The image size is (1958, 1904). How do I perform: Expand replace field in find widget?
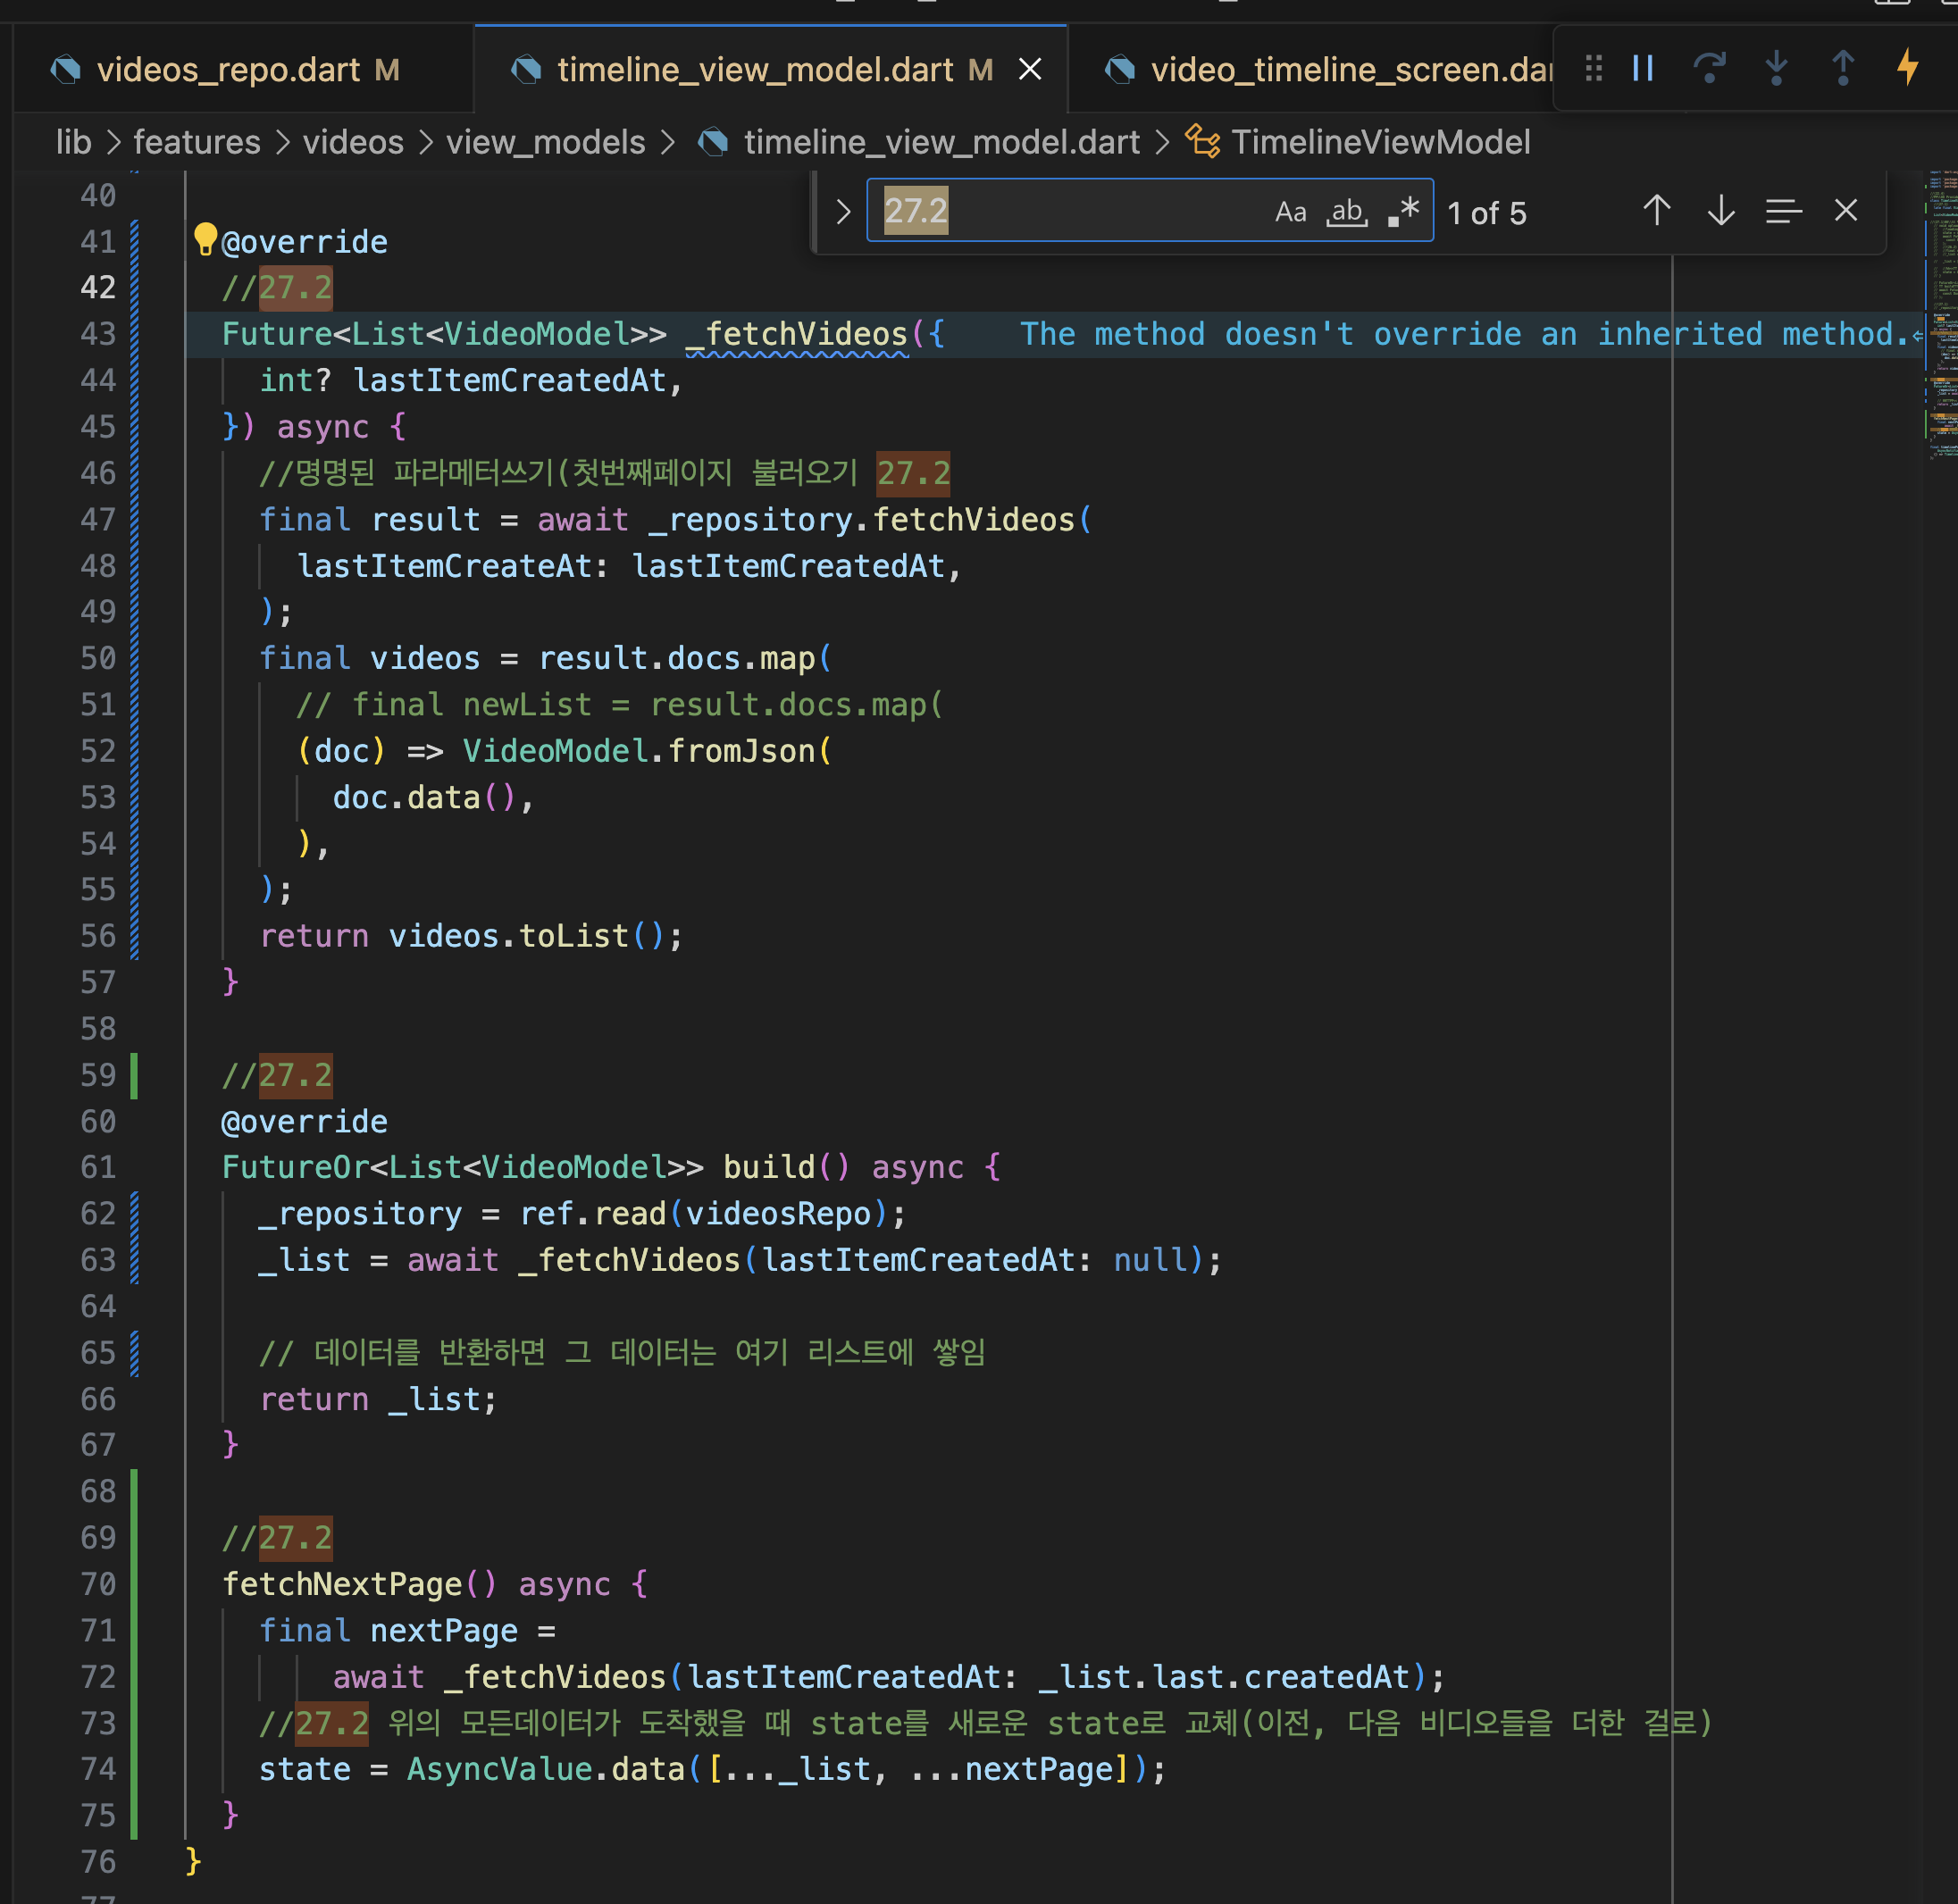coord(843,212)
